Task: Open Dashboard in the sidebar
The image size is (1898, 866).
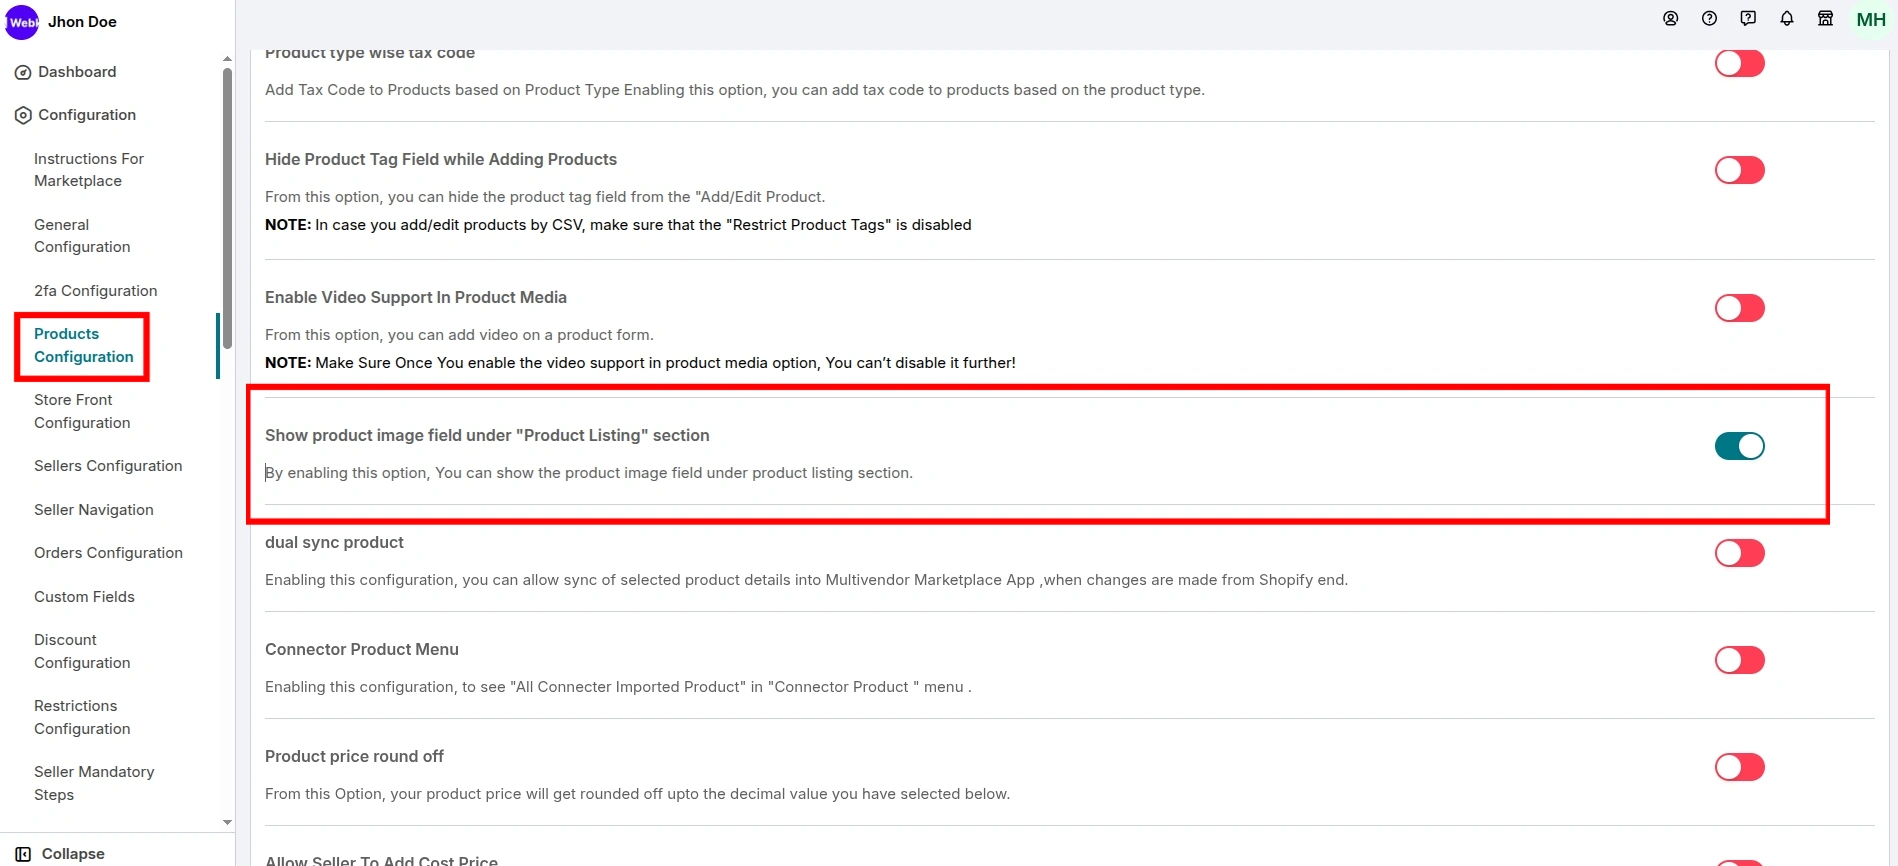Action: [77, 72]
